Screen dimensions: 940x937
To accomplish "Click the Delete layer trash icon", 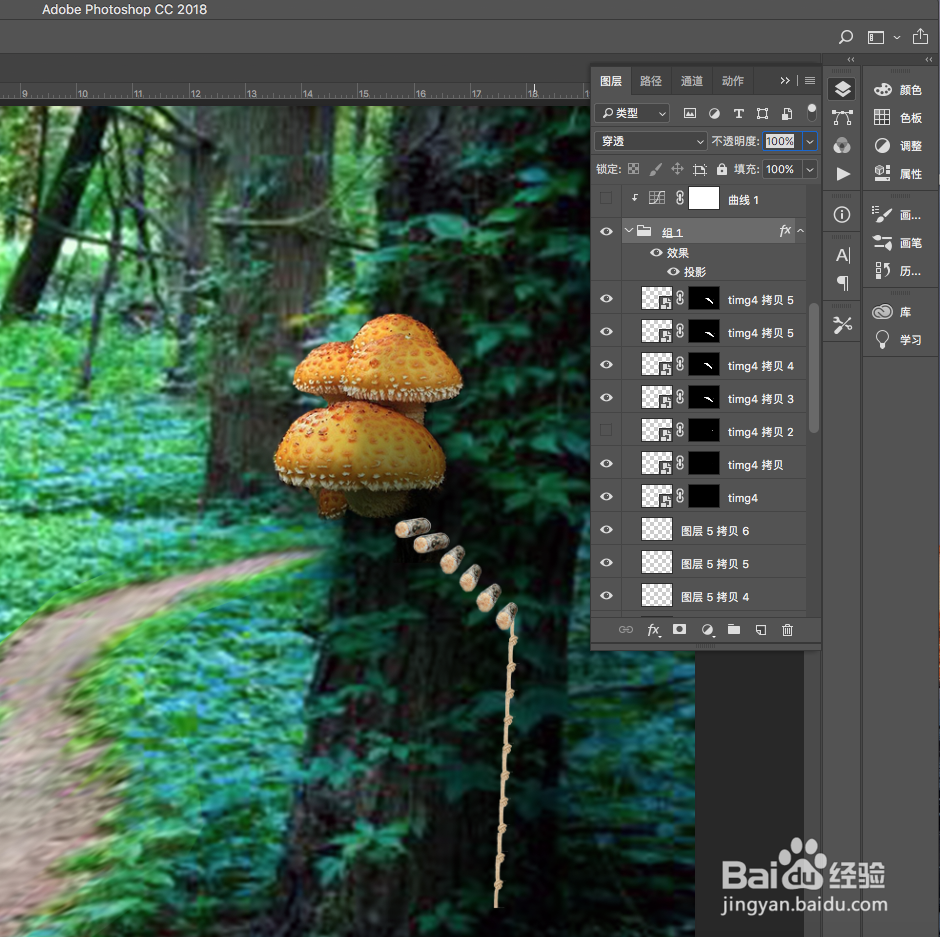I will tap(788, 630).
